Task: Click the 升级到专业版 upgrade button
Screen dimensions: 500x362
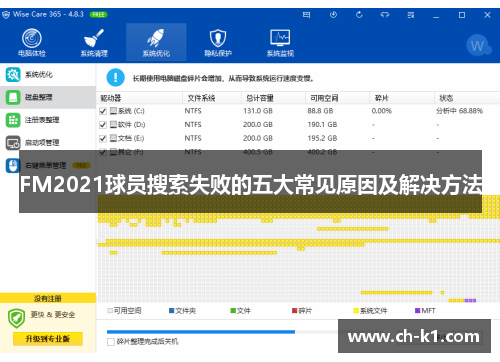Action: (x=48, y=339)
